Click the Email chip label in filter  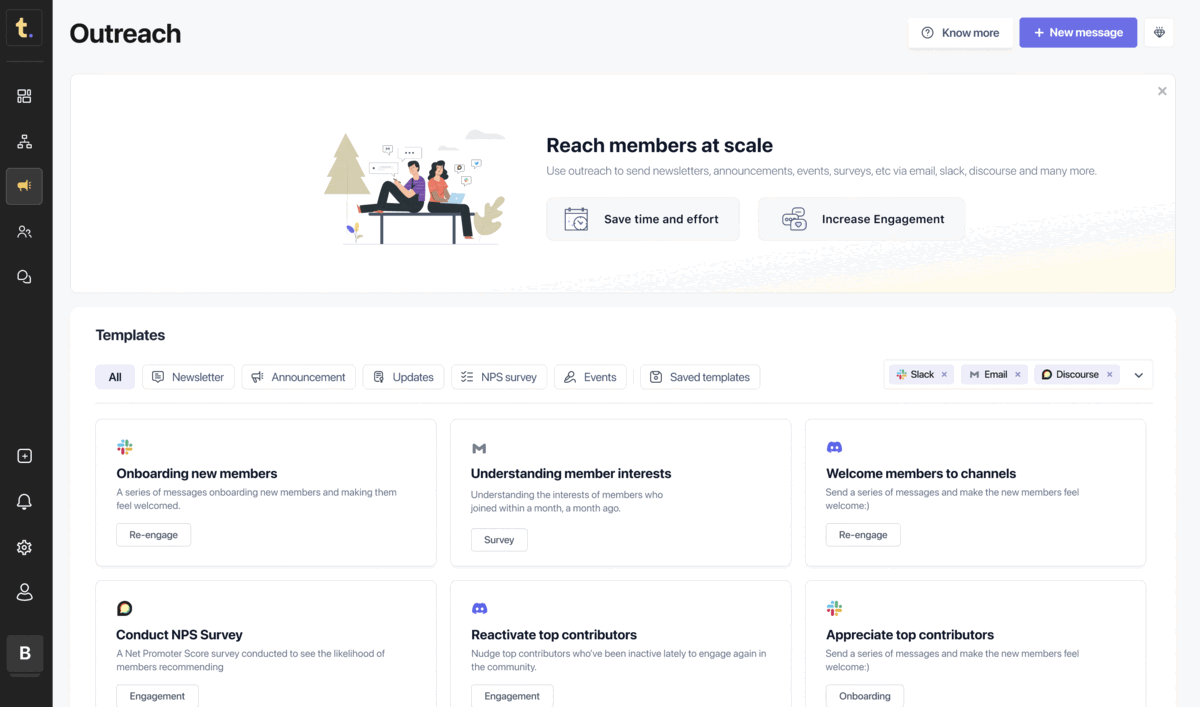coord(995,375)
